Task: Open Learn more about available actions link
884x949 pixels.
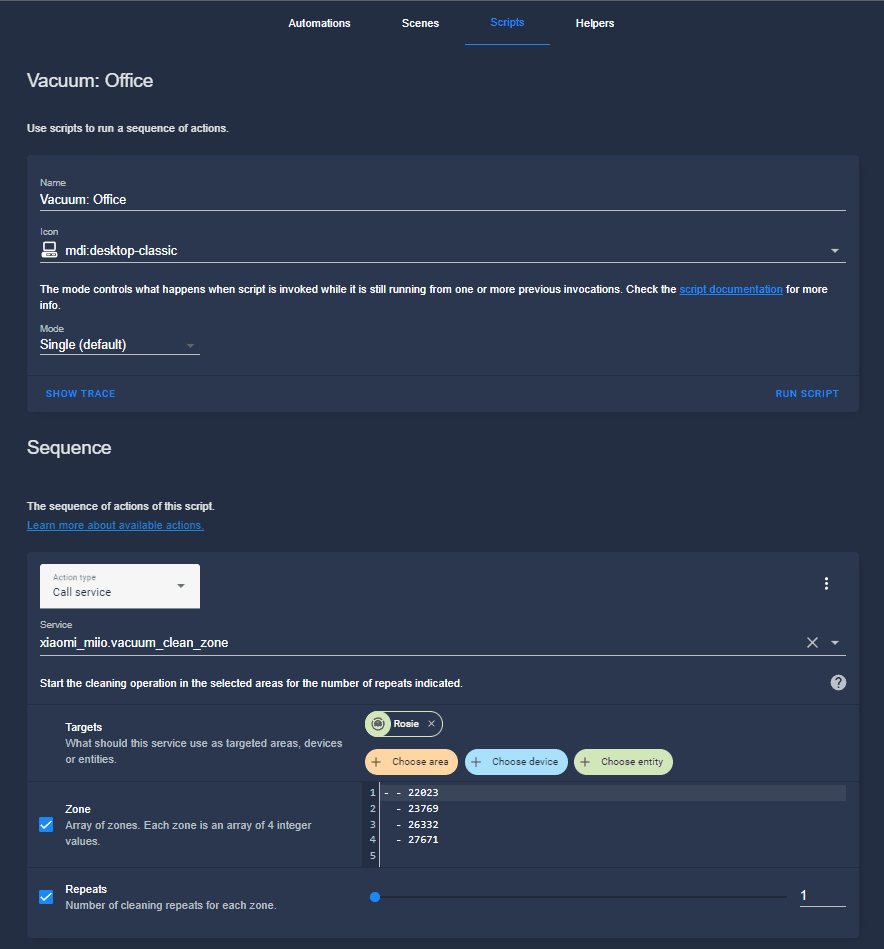Action: point(115,525)
